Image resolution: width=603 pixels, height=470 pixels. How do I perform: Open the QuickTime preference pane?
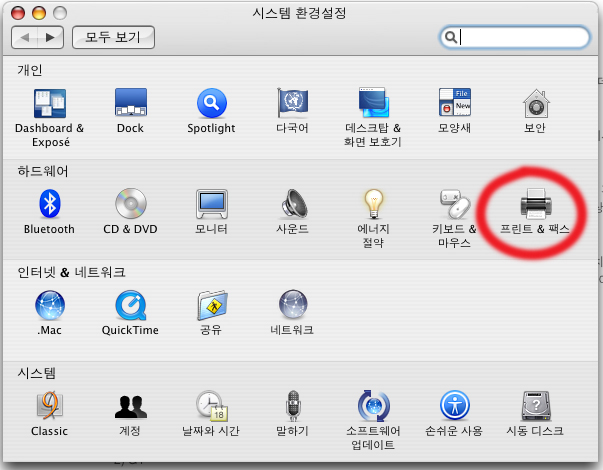click(x=130, y=306)
